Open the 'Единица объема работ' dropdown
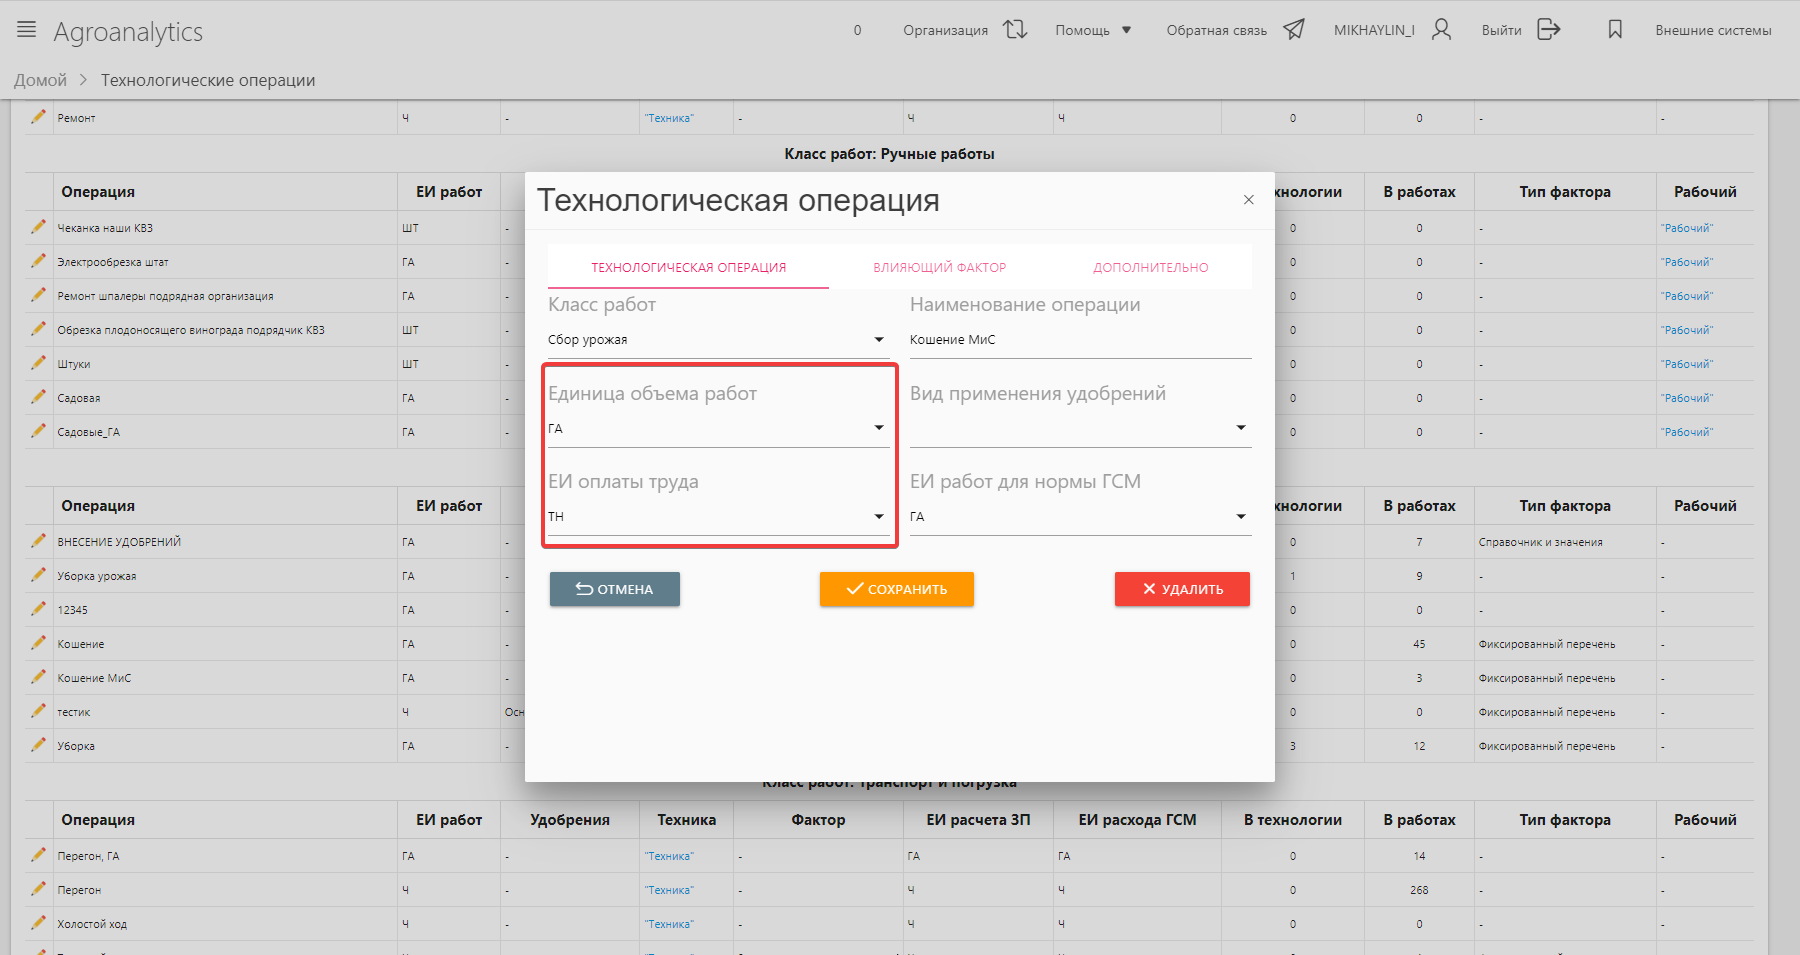This screenshot has height=955, width=1800. click(878, 428)
